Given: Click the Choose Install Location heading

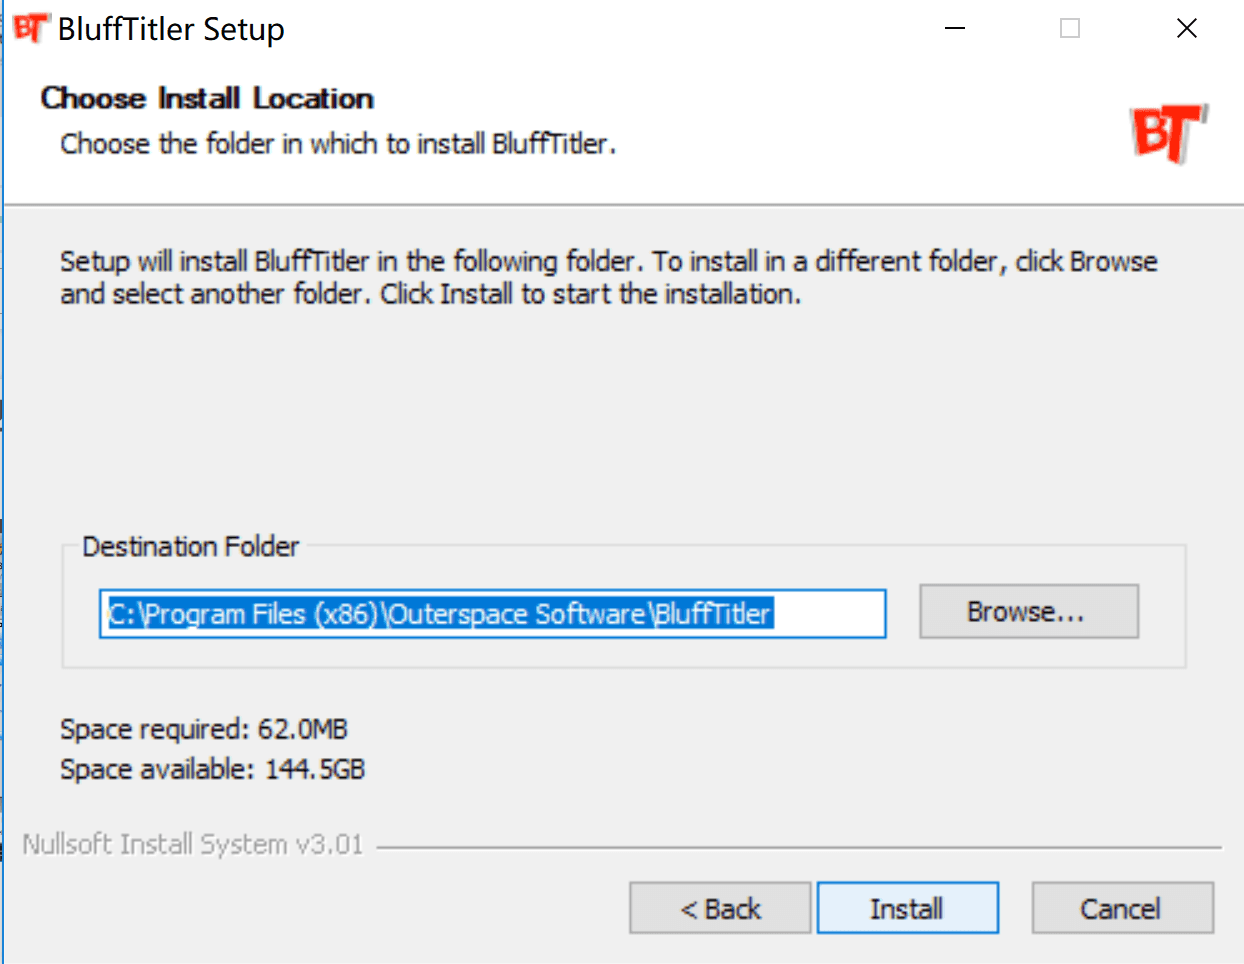Looking at the screenshot, I should (x=206, y=98).
